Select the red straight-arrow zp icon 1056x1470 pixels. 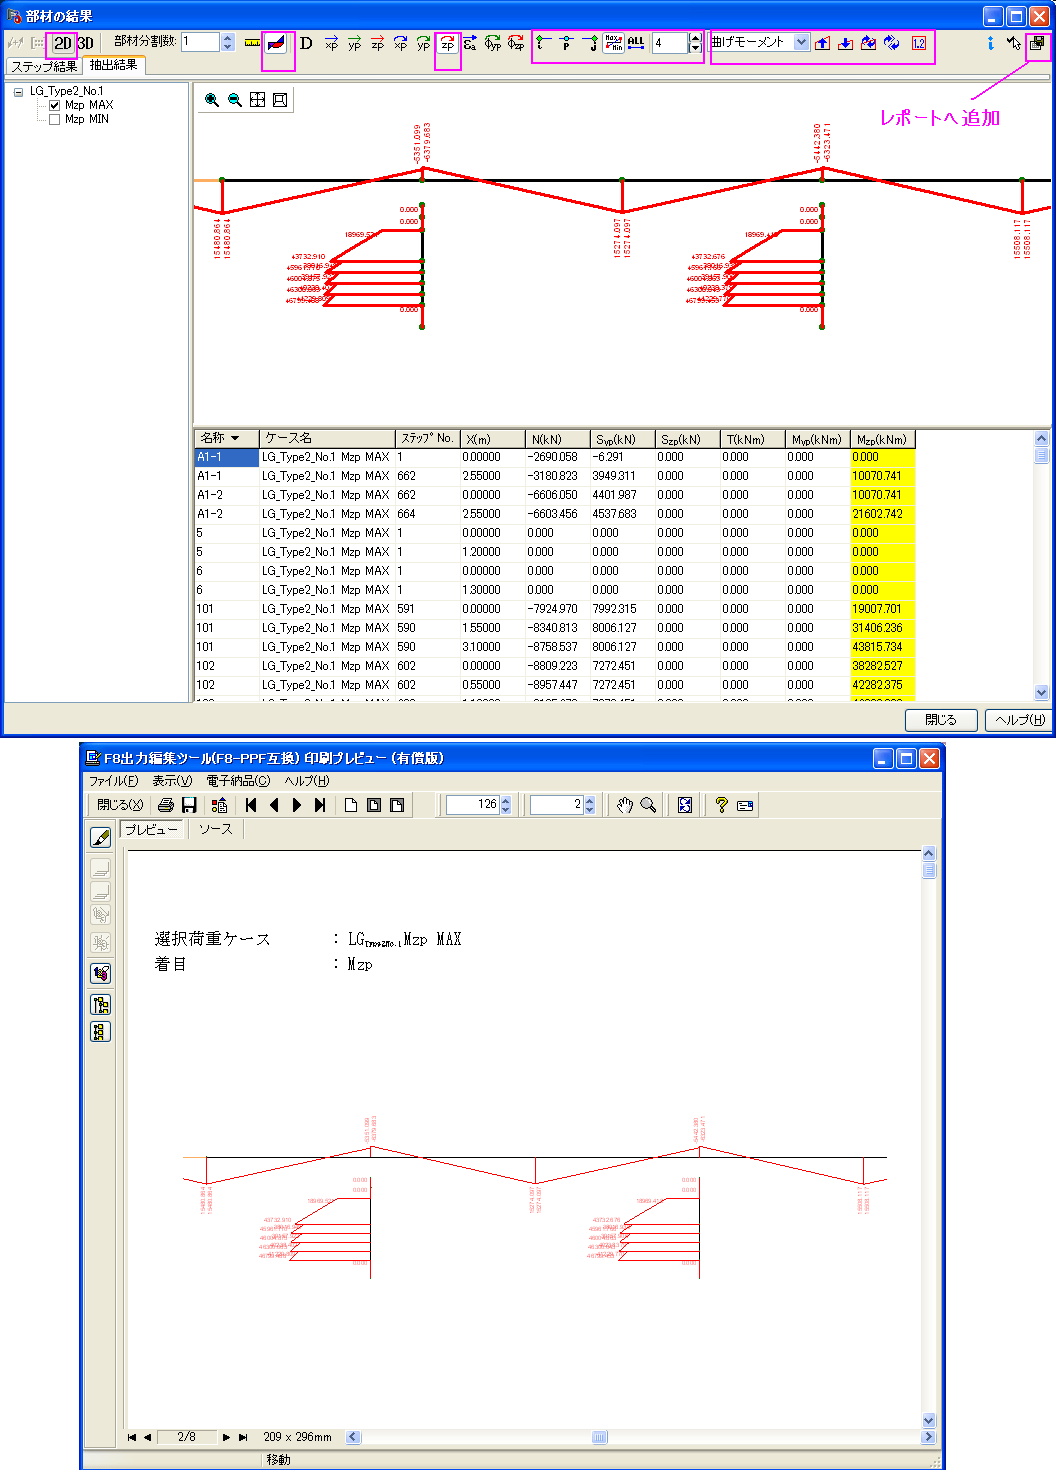pyautogui.click(x=377, y=43)
